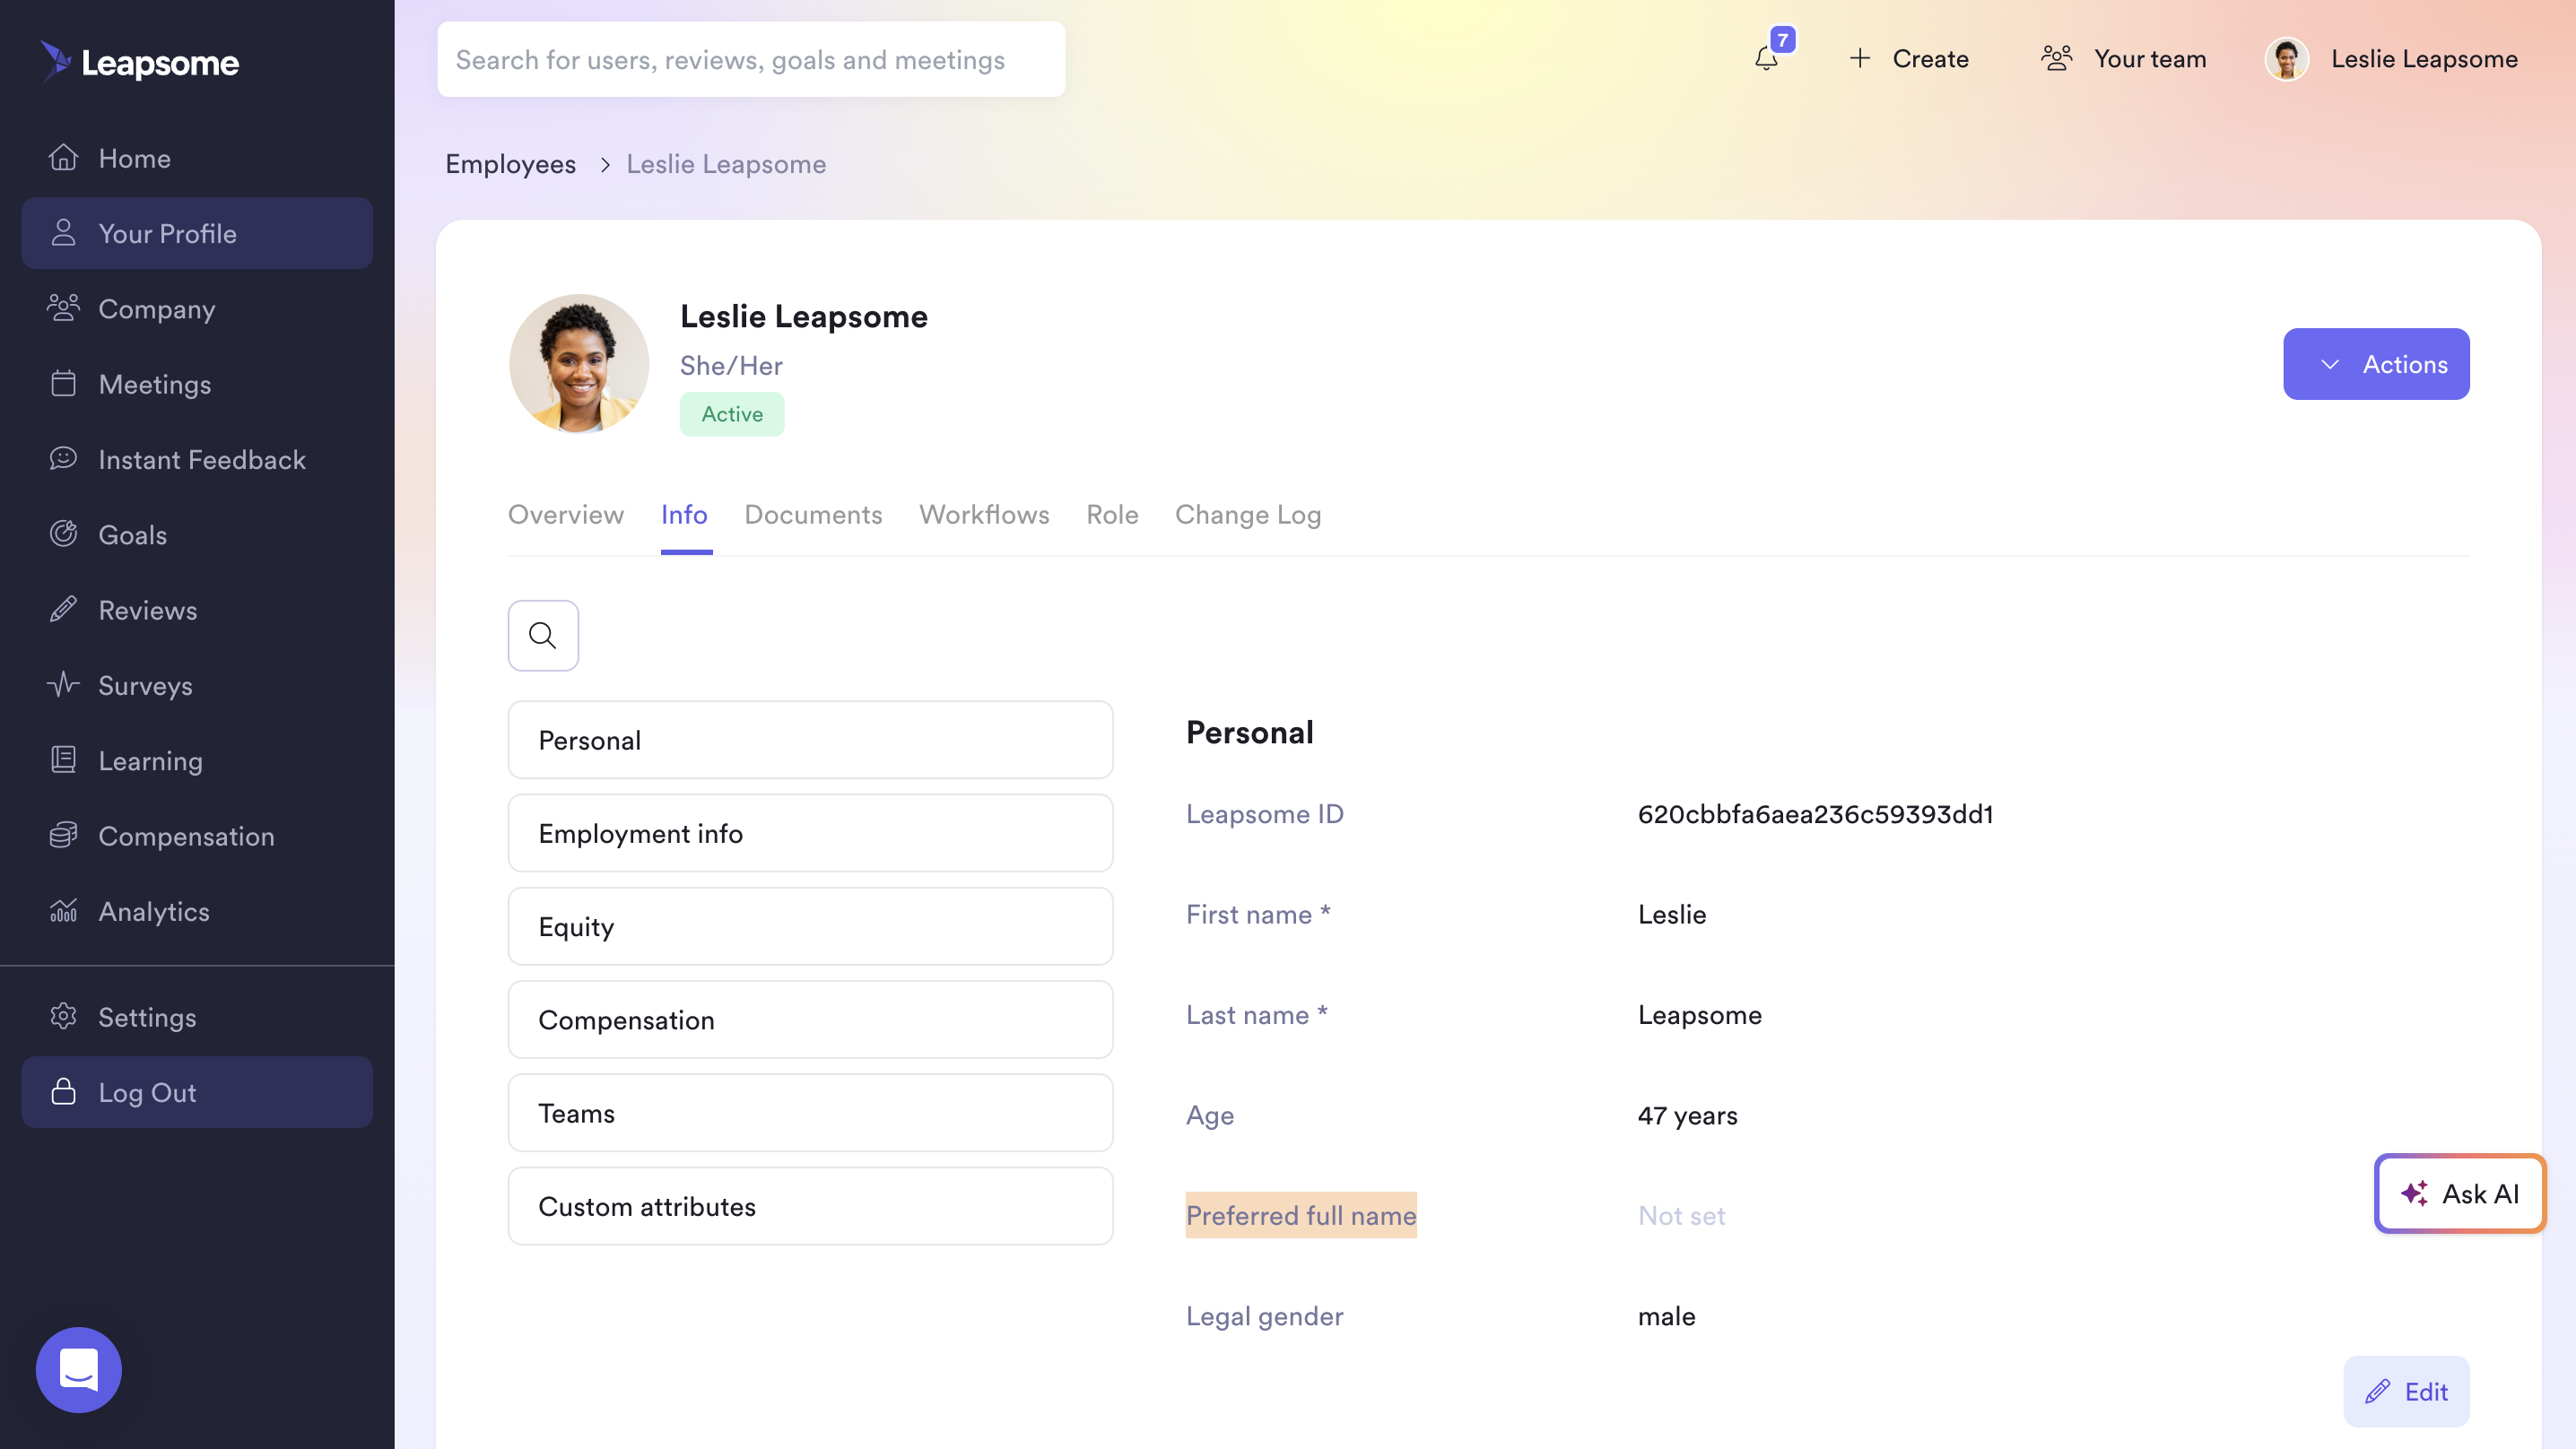
Task: Click Leslie's large profile photo
Action: 579,364
